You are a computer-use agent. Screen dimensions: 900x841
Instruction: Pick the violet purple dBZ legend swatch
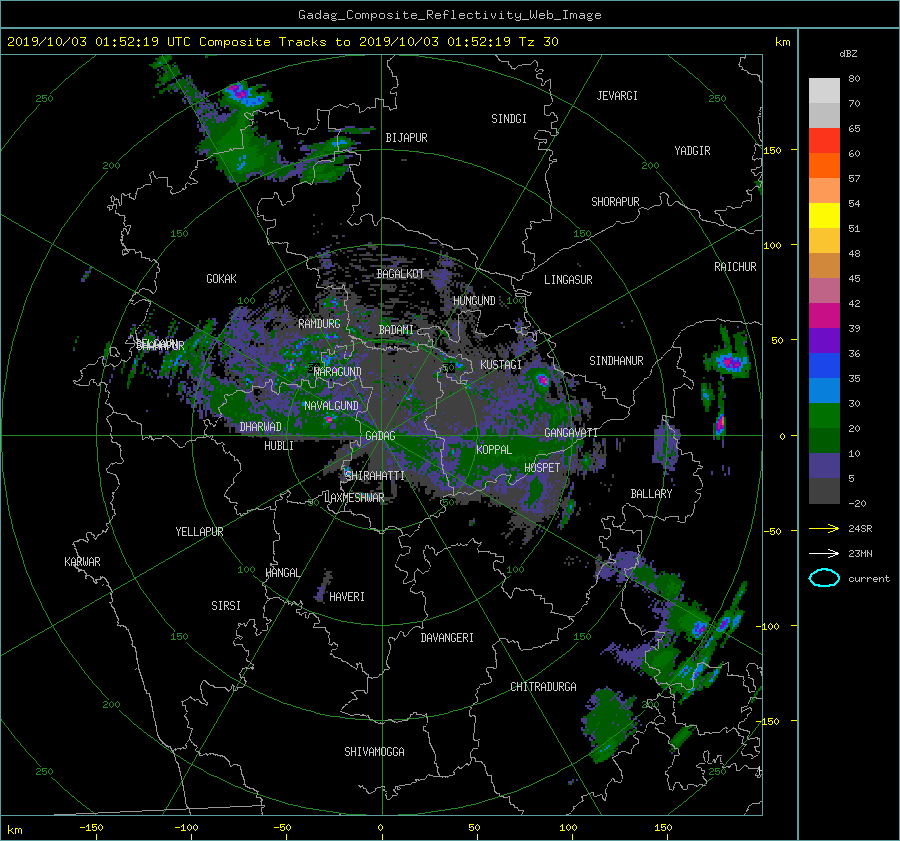pyautogui.click(x=824, y=340)
